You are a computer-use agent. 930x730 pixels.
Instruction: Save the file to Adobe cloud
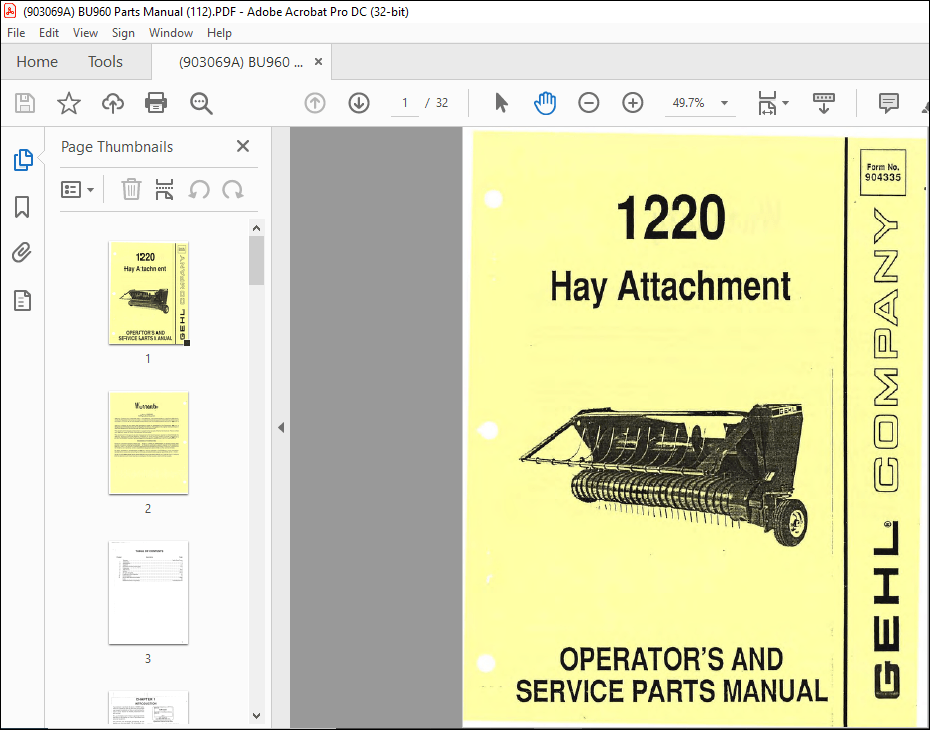pos(112,103)
